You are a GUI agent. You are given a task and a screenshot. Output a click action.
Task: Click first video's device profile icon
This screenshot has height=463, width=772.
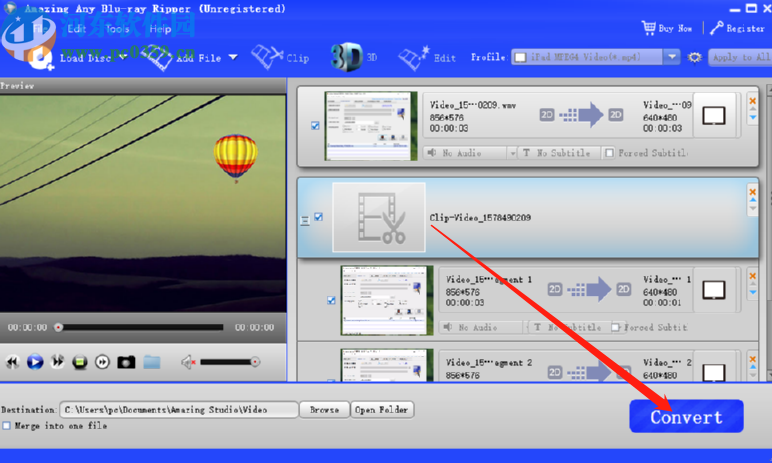(714, 116)
